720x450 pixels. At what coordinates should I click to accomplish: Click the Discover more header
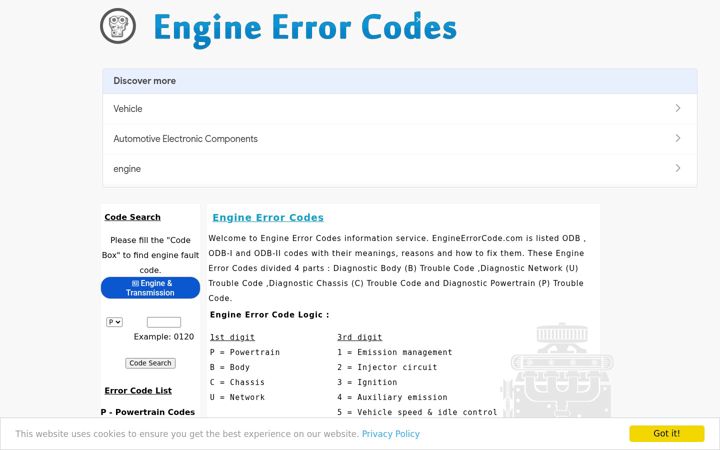[x=144, y=81]
